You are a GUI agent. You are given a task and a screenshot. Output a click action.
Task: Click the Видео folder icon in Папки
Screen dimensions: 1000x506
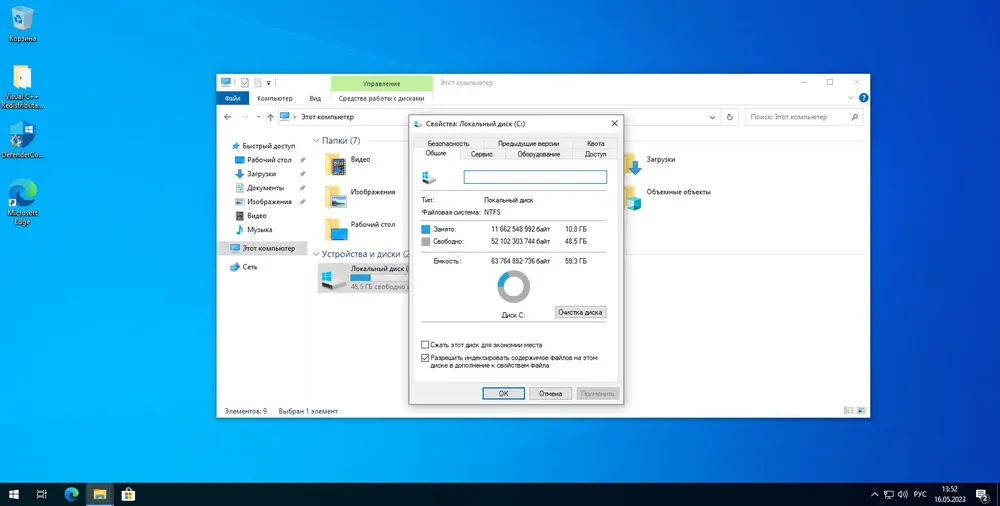point(336,165)
